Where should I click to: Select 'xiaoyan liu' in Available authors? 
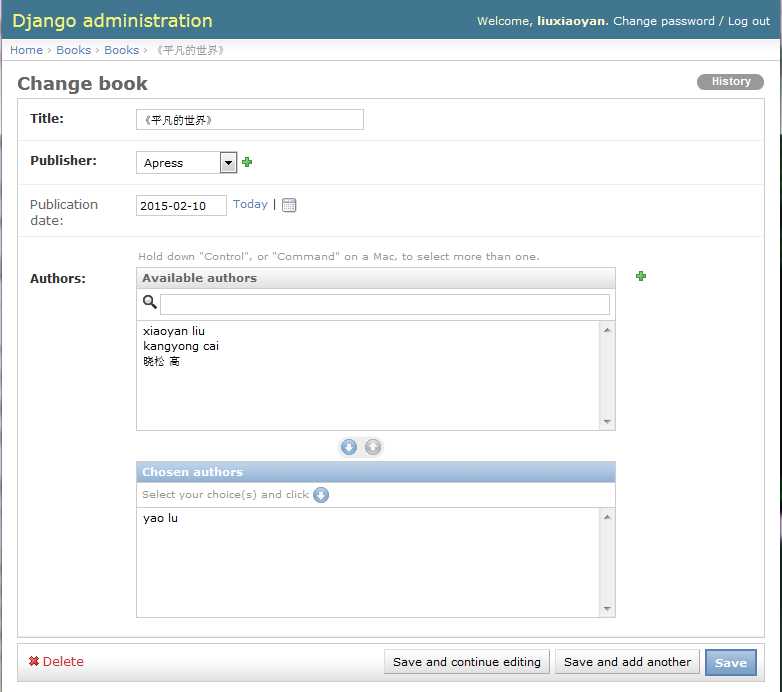tap(174, 331)
